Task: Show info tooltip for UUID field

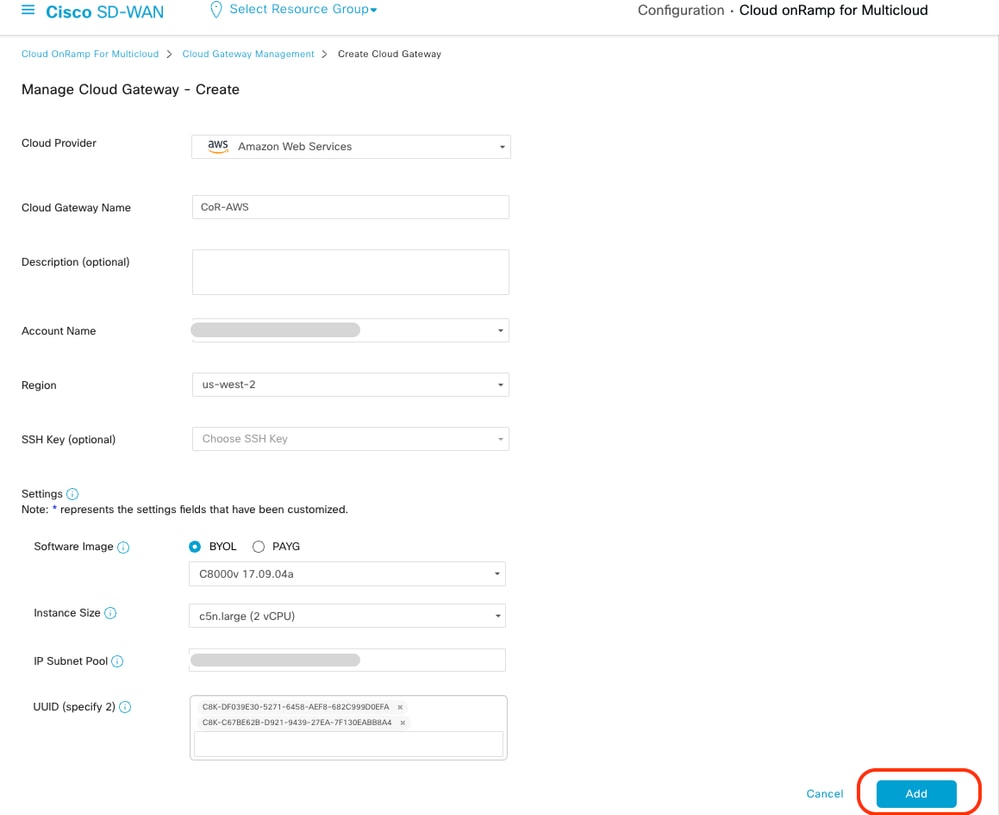Action: tap(126, 707)
